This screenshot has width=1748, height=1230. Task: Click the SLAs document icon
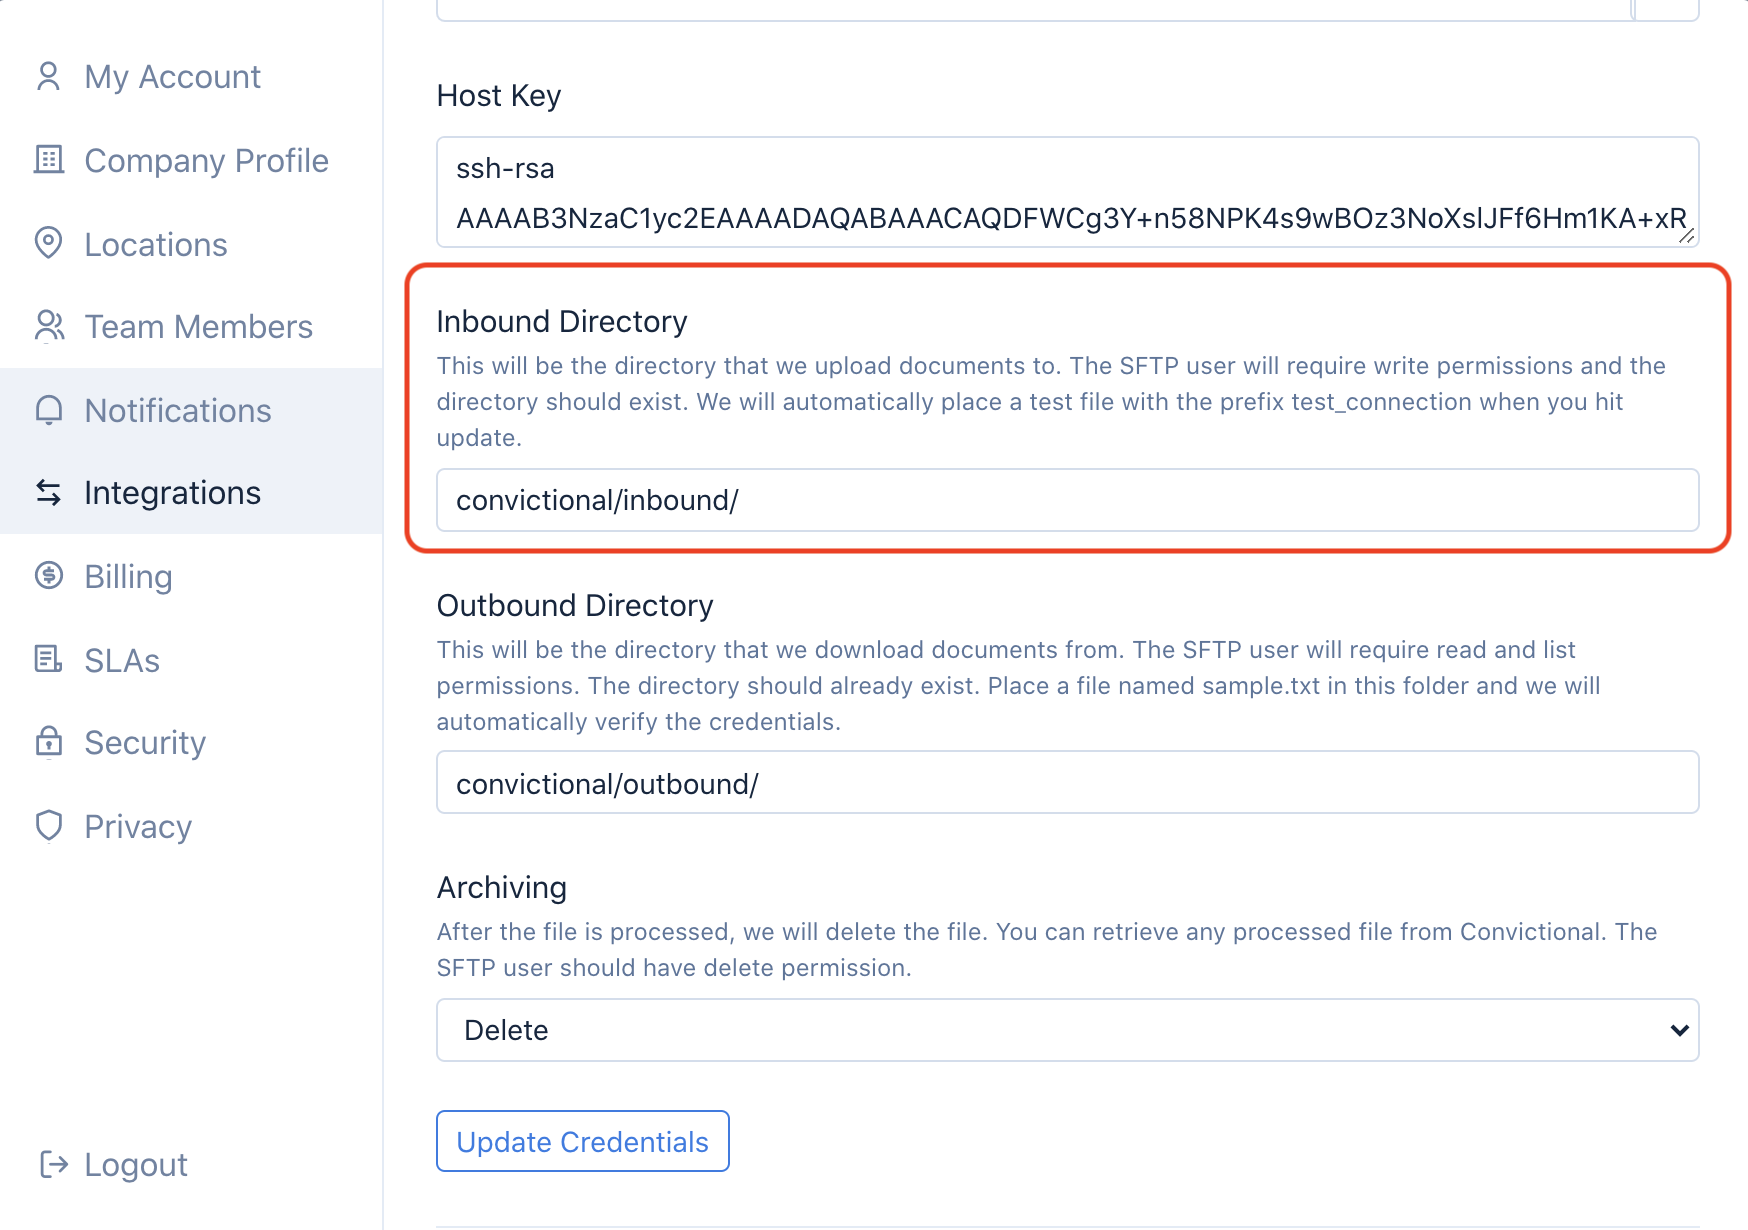(x=48, y=659)
